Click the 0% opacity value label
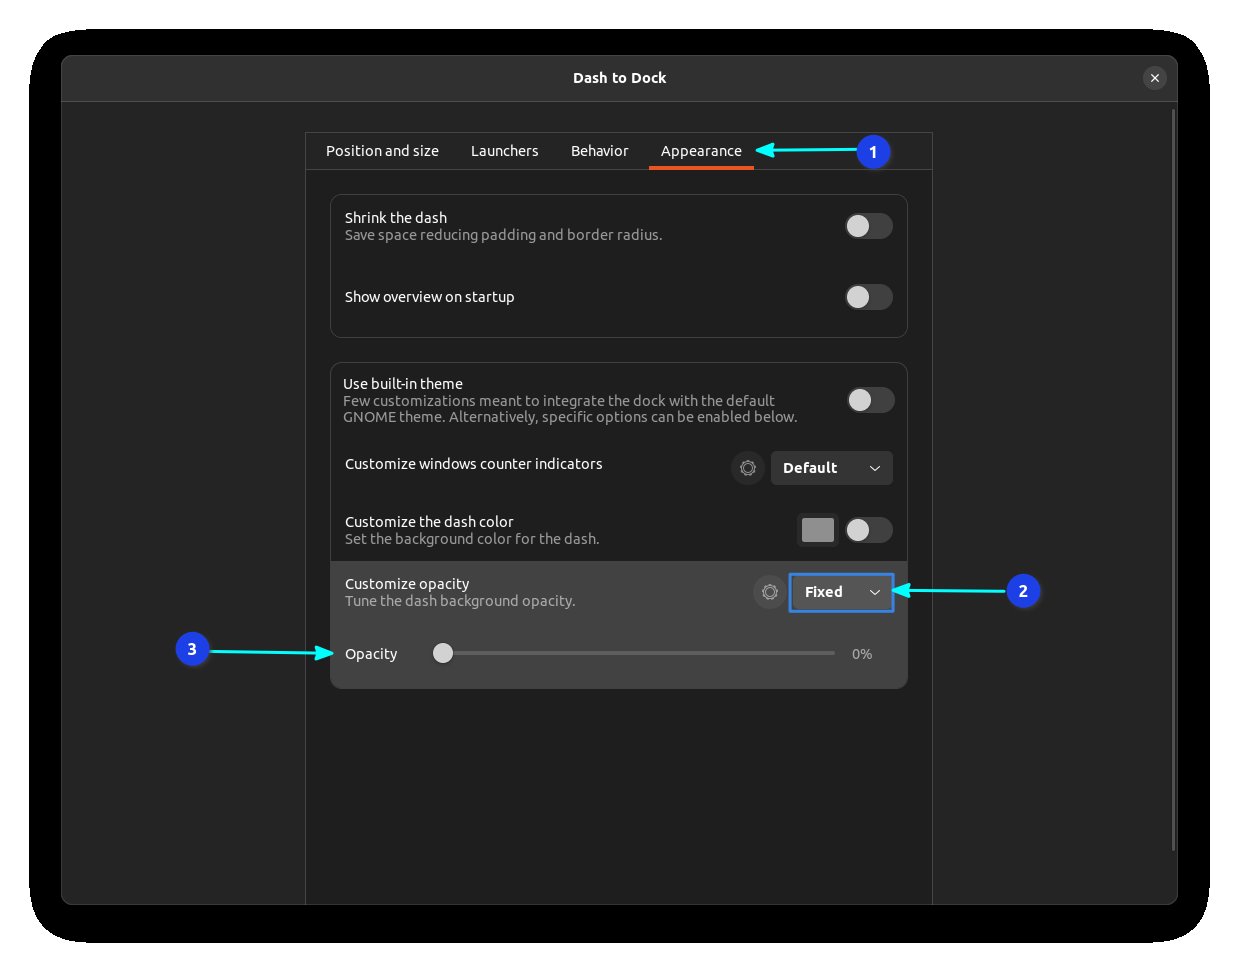Screen dimensions: 1239x972 click(861, 653)
